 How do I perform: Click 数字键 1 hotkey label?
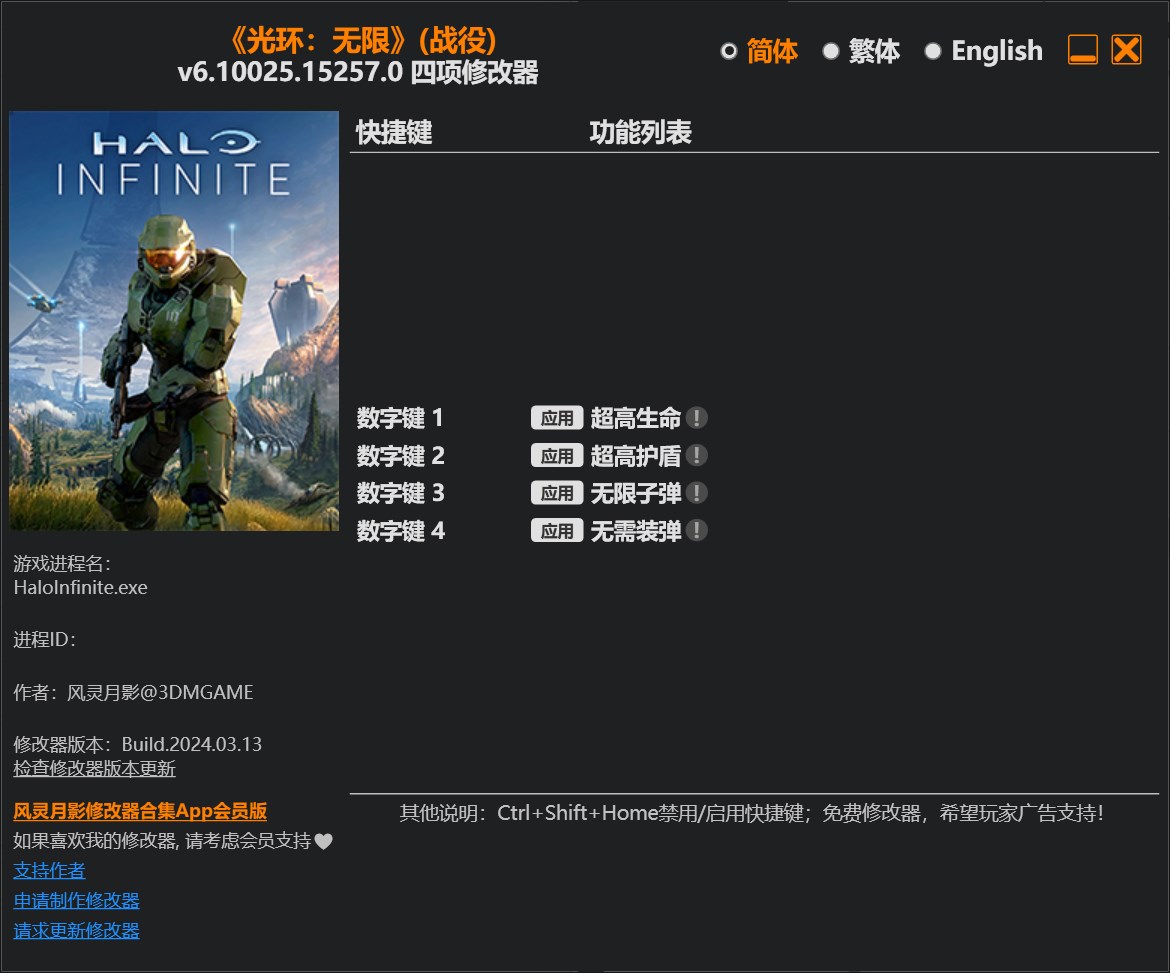[401, 418]
